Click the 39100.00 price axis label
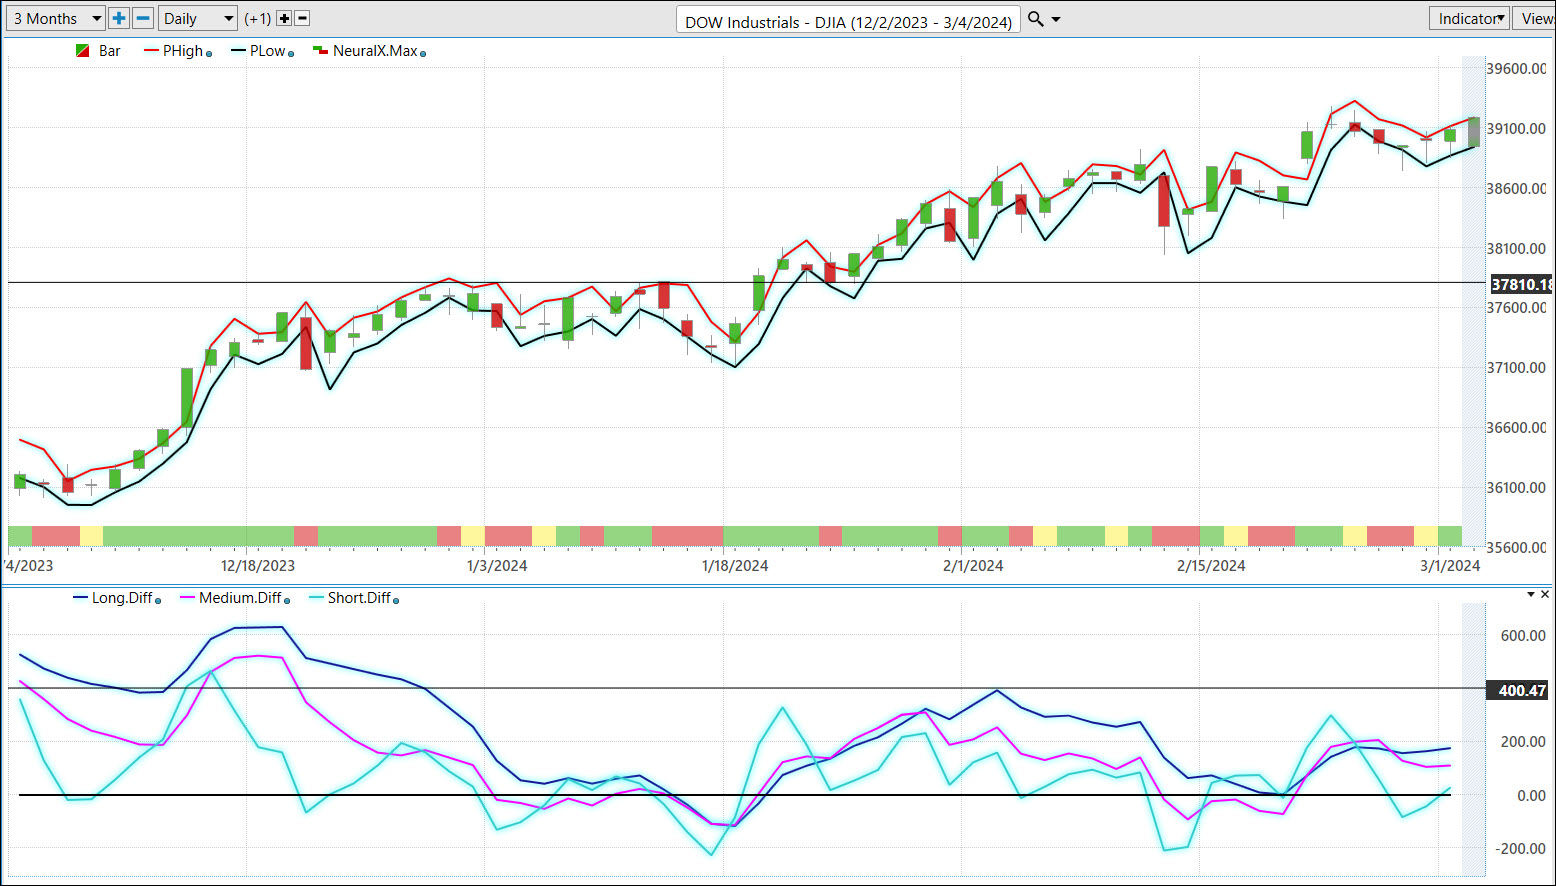This screenshot has height=886, width=1556. click(x=1516, y=129)
